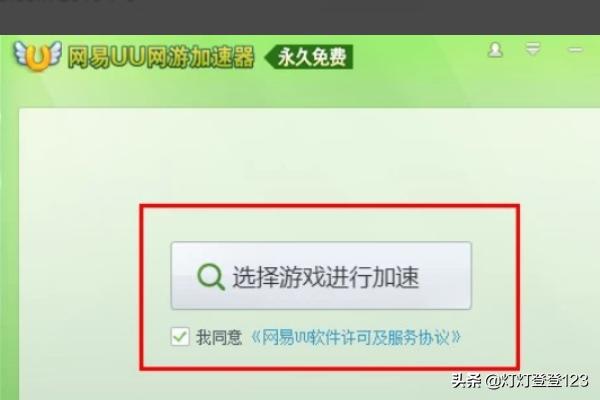The width and height of the screenshot is (600, 400).
Task: Click the 网易UU网游加速器 title text
Action: pos(161,57)
